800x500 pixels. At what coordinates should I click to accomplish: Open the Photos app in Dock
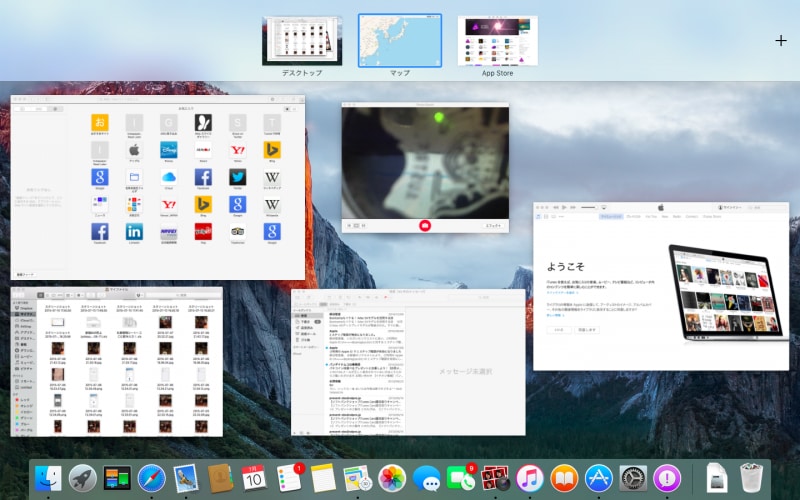(x=392, y=478)
